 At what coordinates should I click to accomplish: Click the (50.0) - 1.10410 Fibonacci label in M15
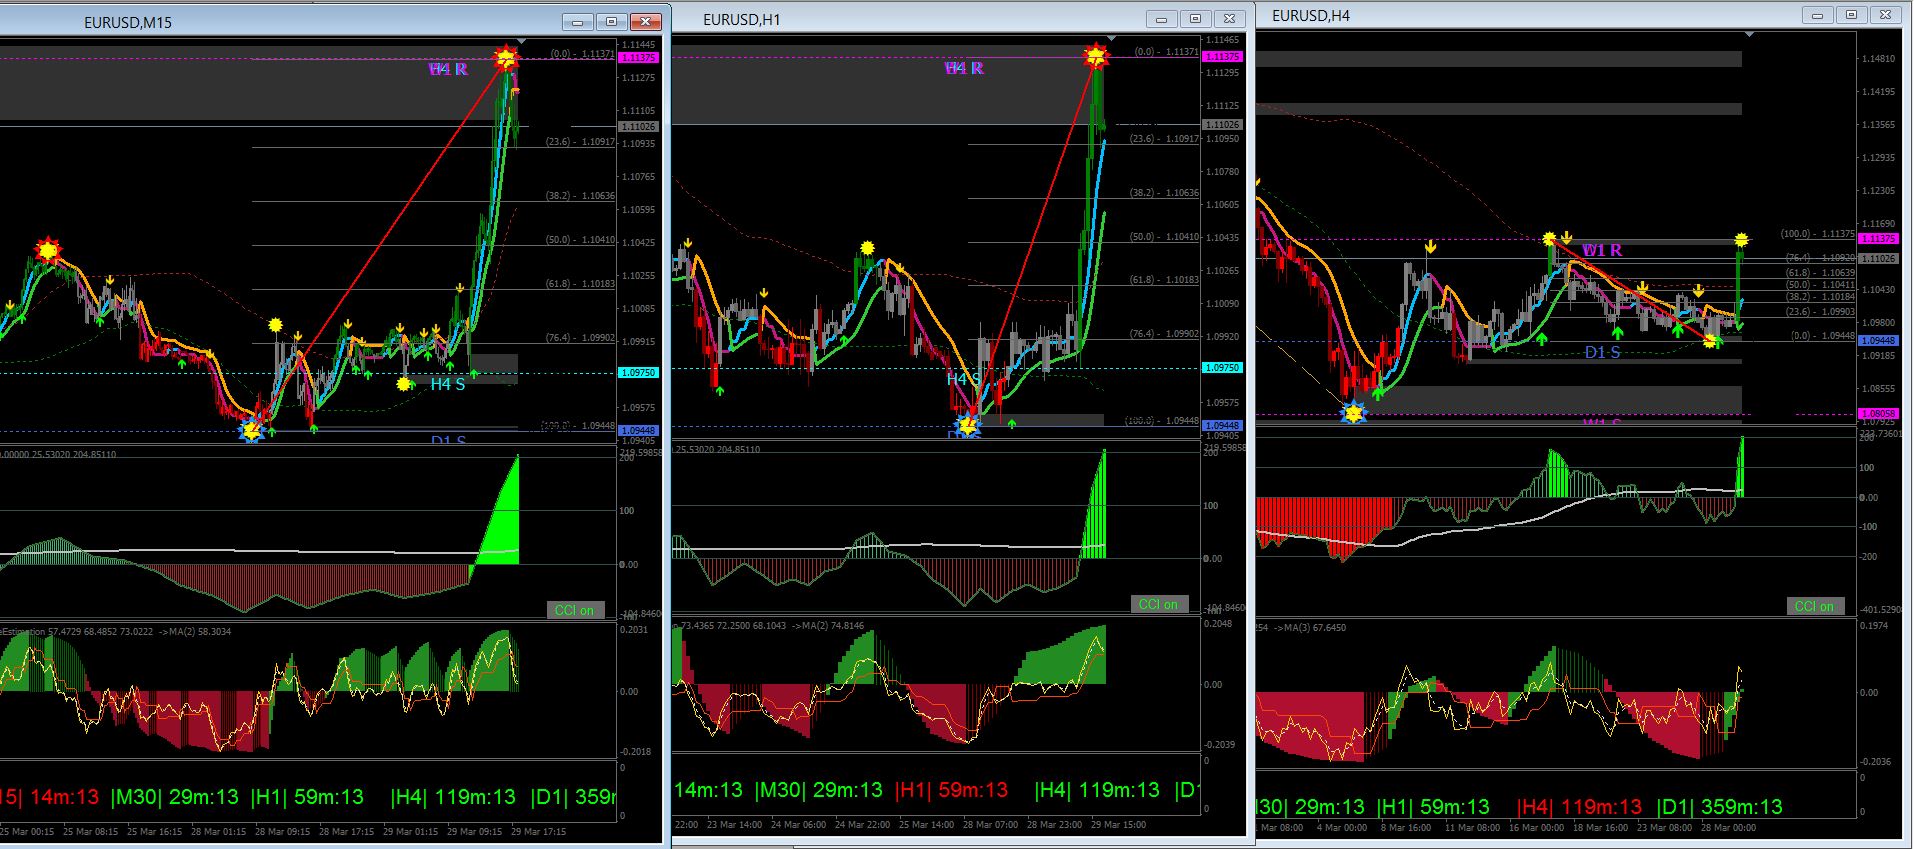point(580,240)
